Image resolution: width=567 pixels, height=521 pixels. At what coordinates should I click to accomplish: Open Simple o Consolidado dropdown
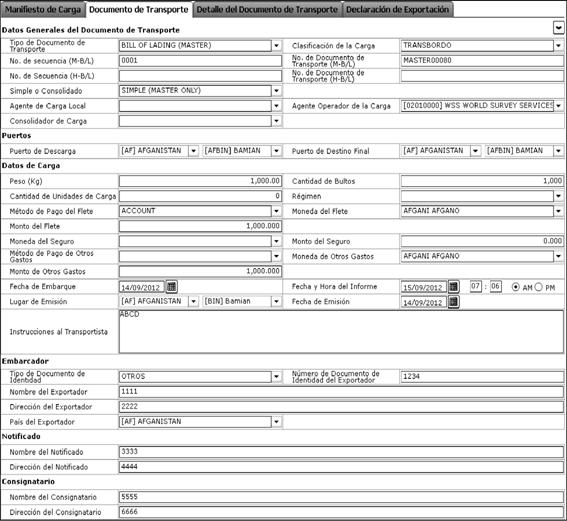click(276, 91)
